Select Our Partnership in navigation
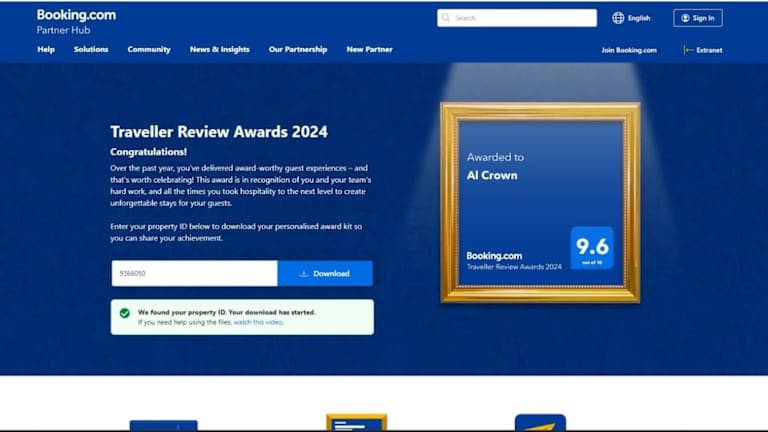Screen dimensions: 768x432 pyautogui.click(x=297, y=50)
